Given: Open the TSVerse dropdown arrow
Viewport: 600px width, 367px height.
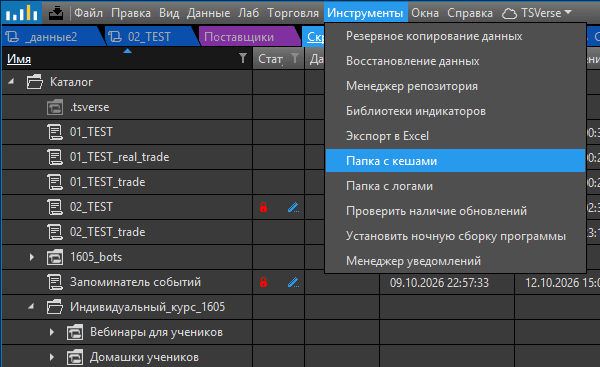Looking at the screenshot, I should 568,13.
